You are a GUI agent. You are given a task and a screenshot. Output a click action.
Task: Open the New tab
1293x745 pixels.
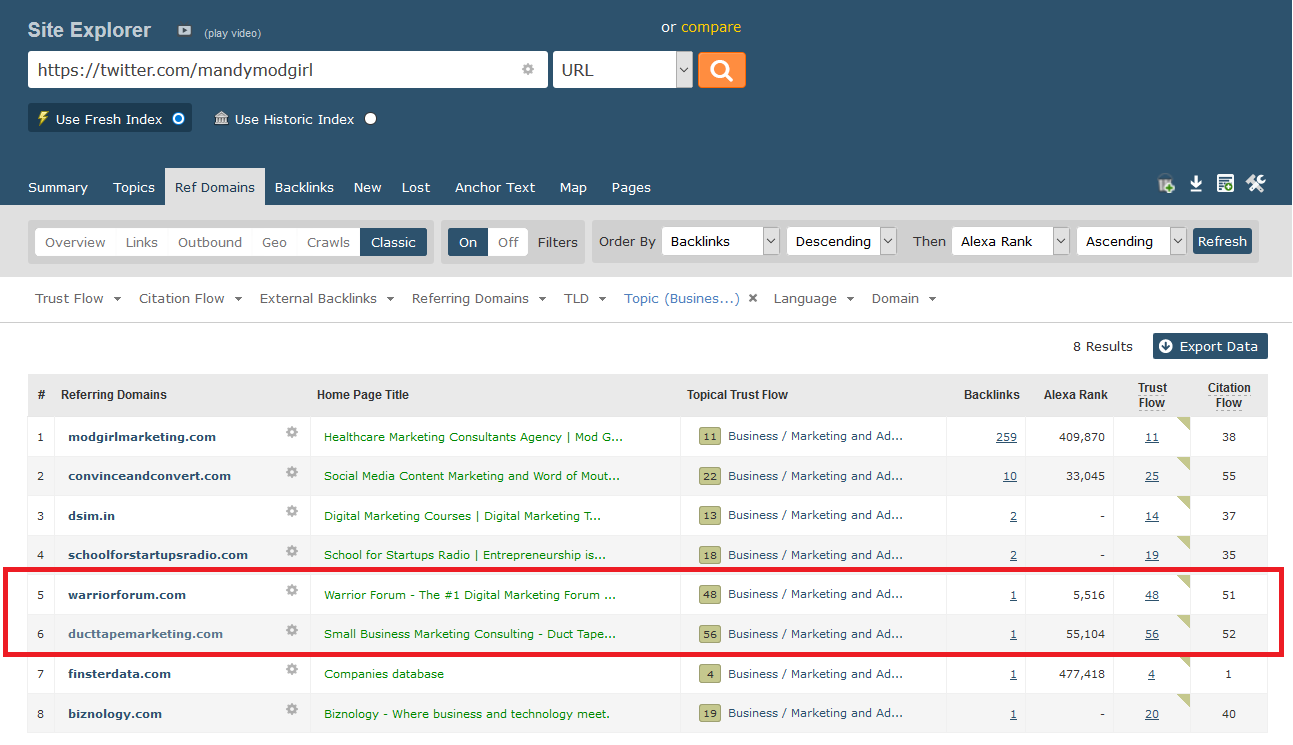coord(367,187)
